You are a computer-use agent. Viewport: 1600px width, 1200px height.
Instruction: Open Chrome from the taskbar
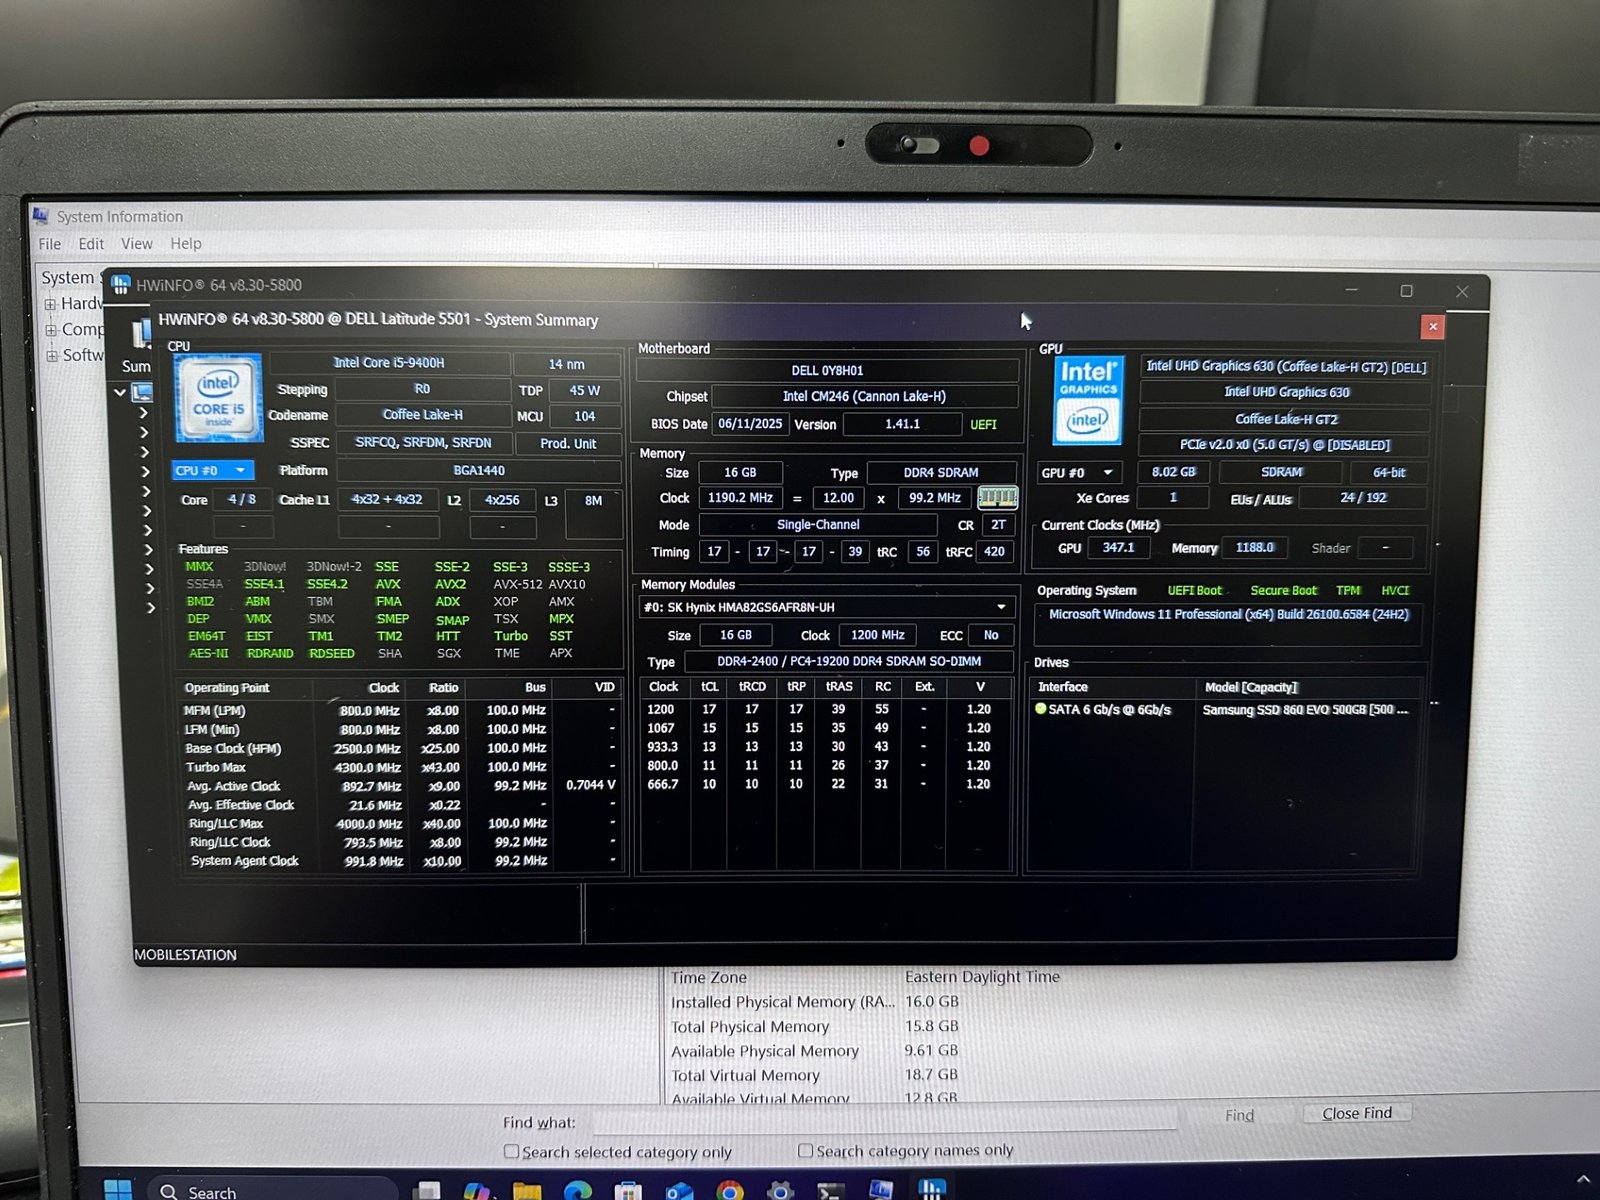728,1190
